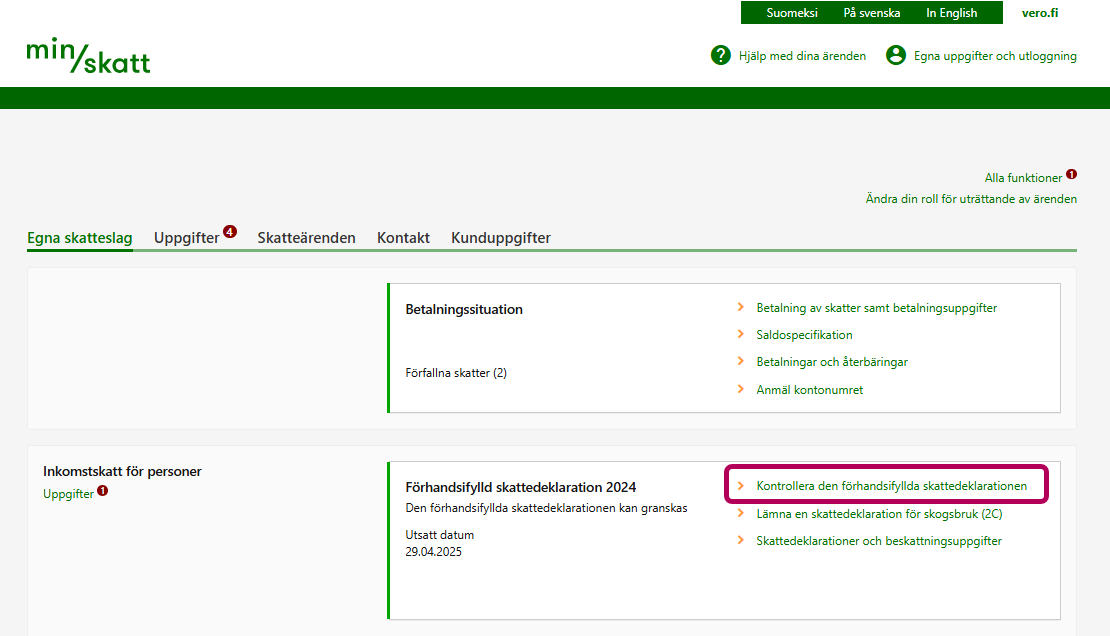Click the notification badge on Uppgifter tab
1110x636 pixels.
pyautogui.click(x=230, y=232)
